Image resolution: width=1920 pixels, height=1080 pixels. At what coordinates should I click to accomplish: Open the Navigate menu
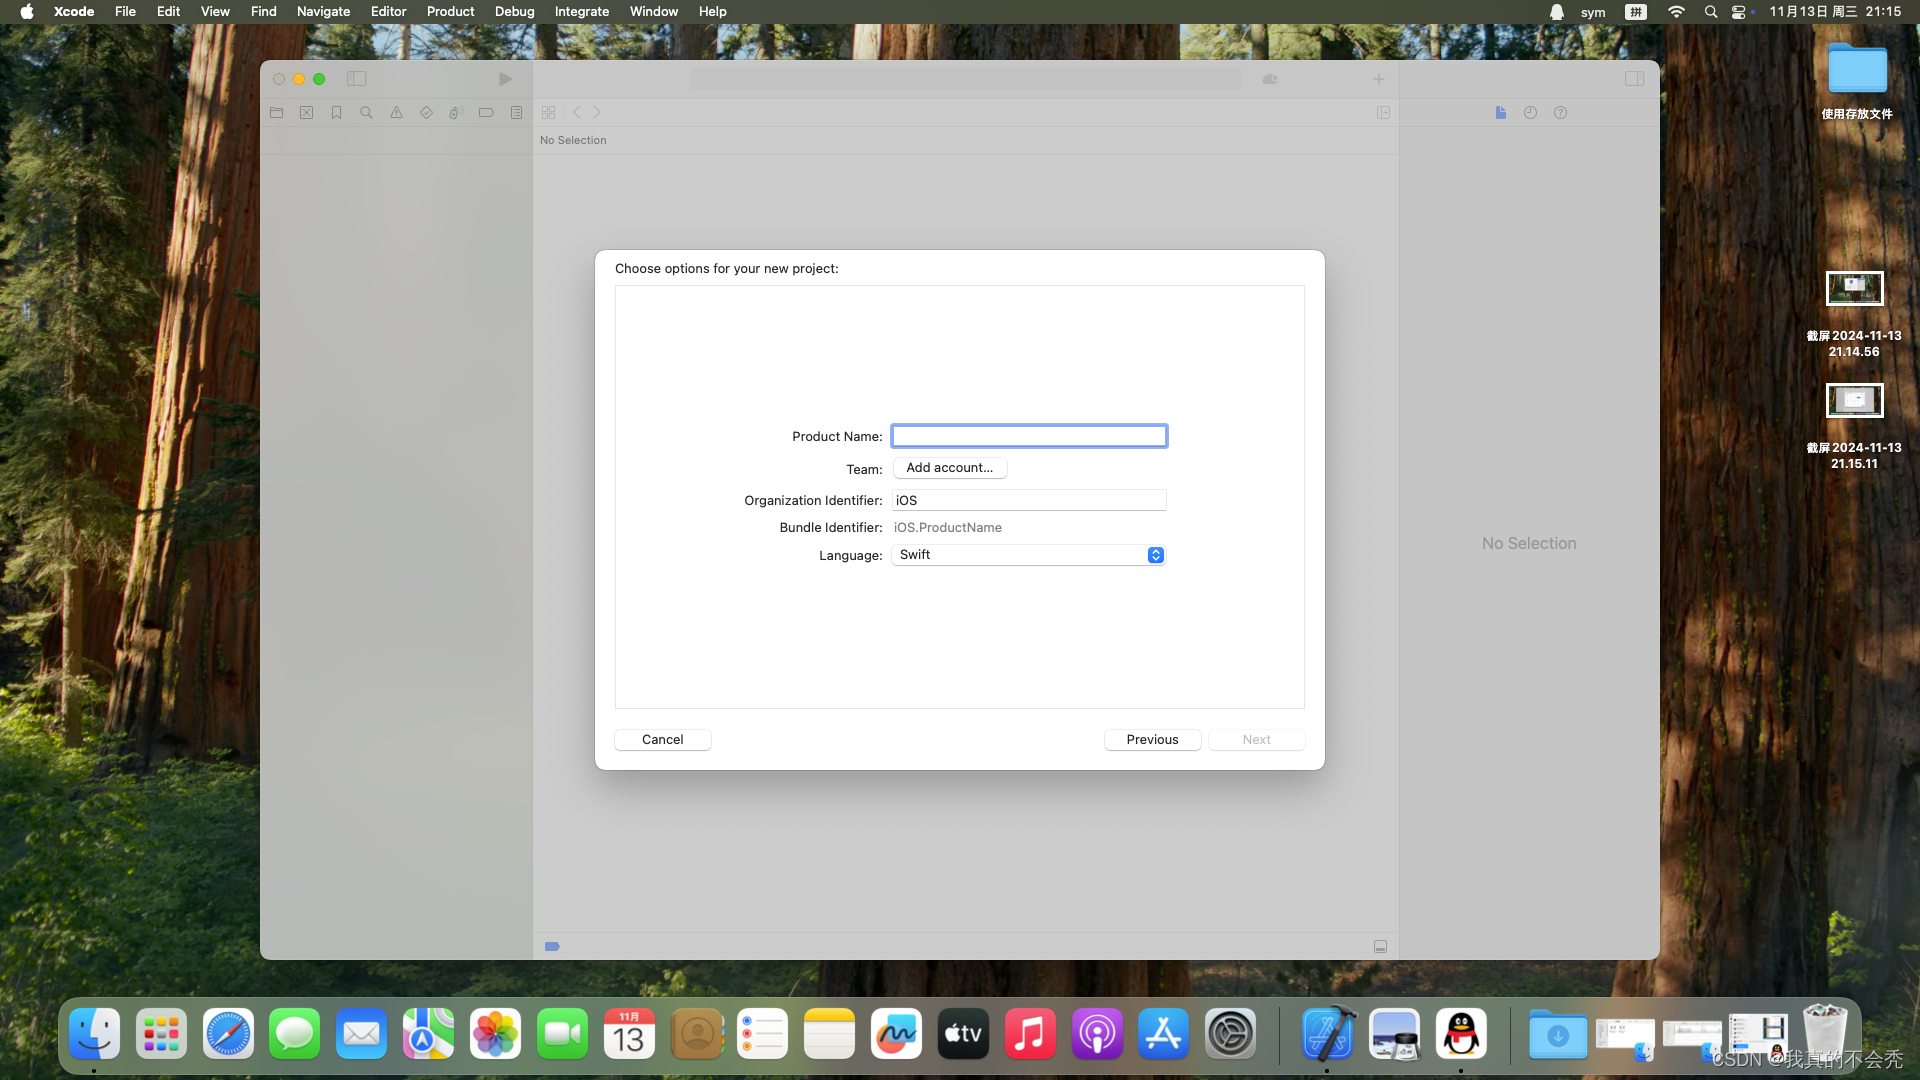pos(323,12)
